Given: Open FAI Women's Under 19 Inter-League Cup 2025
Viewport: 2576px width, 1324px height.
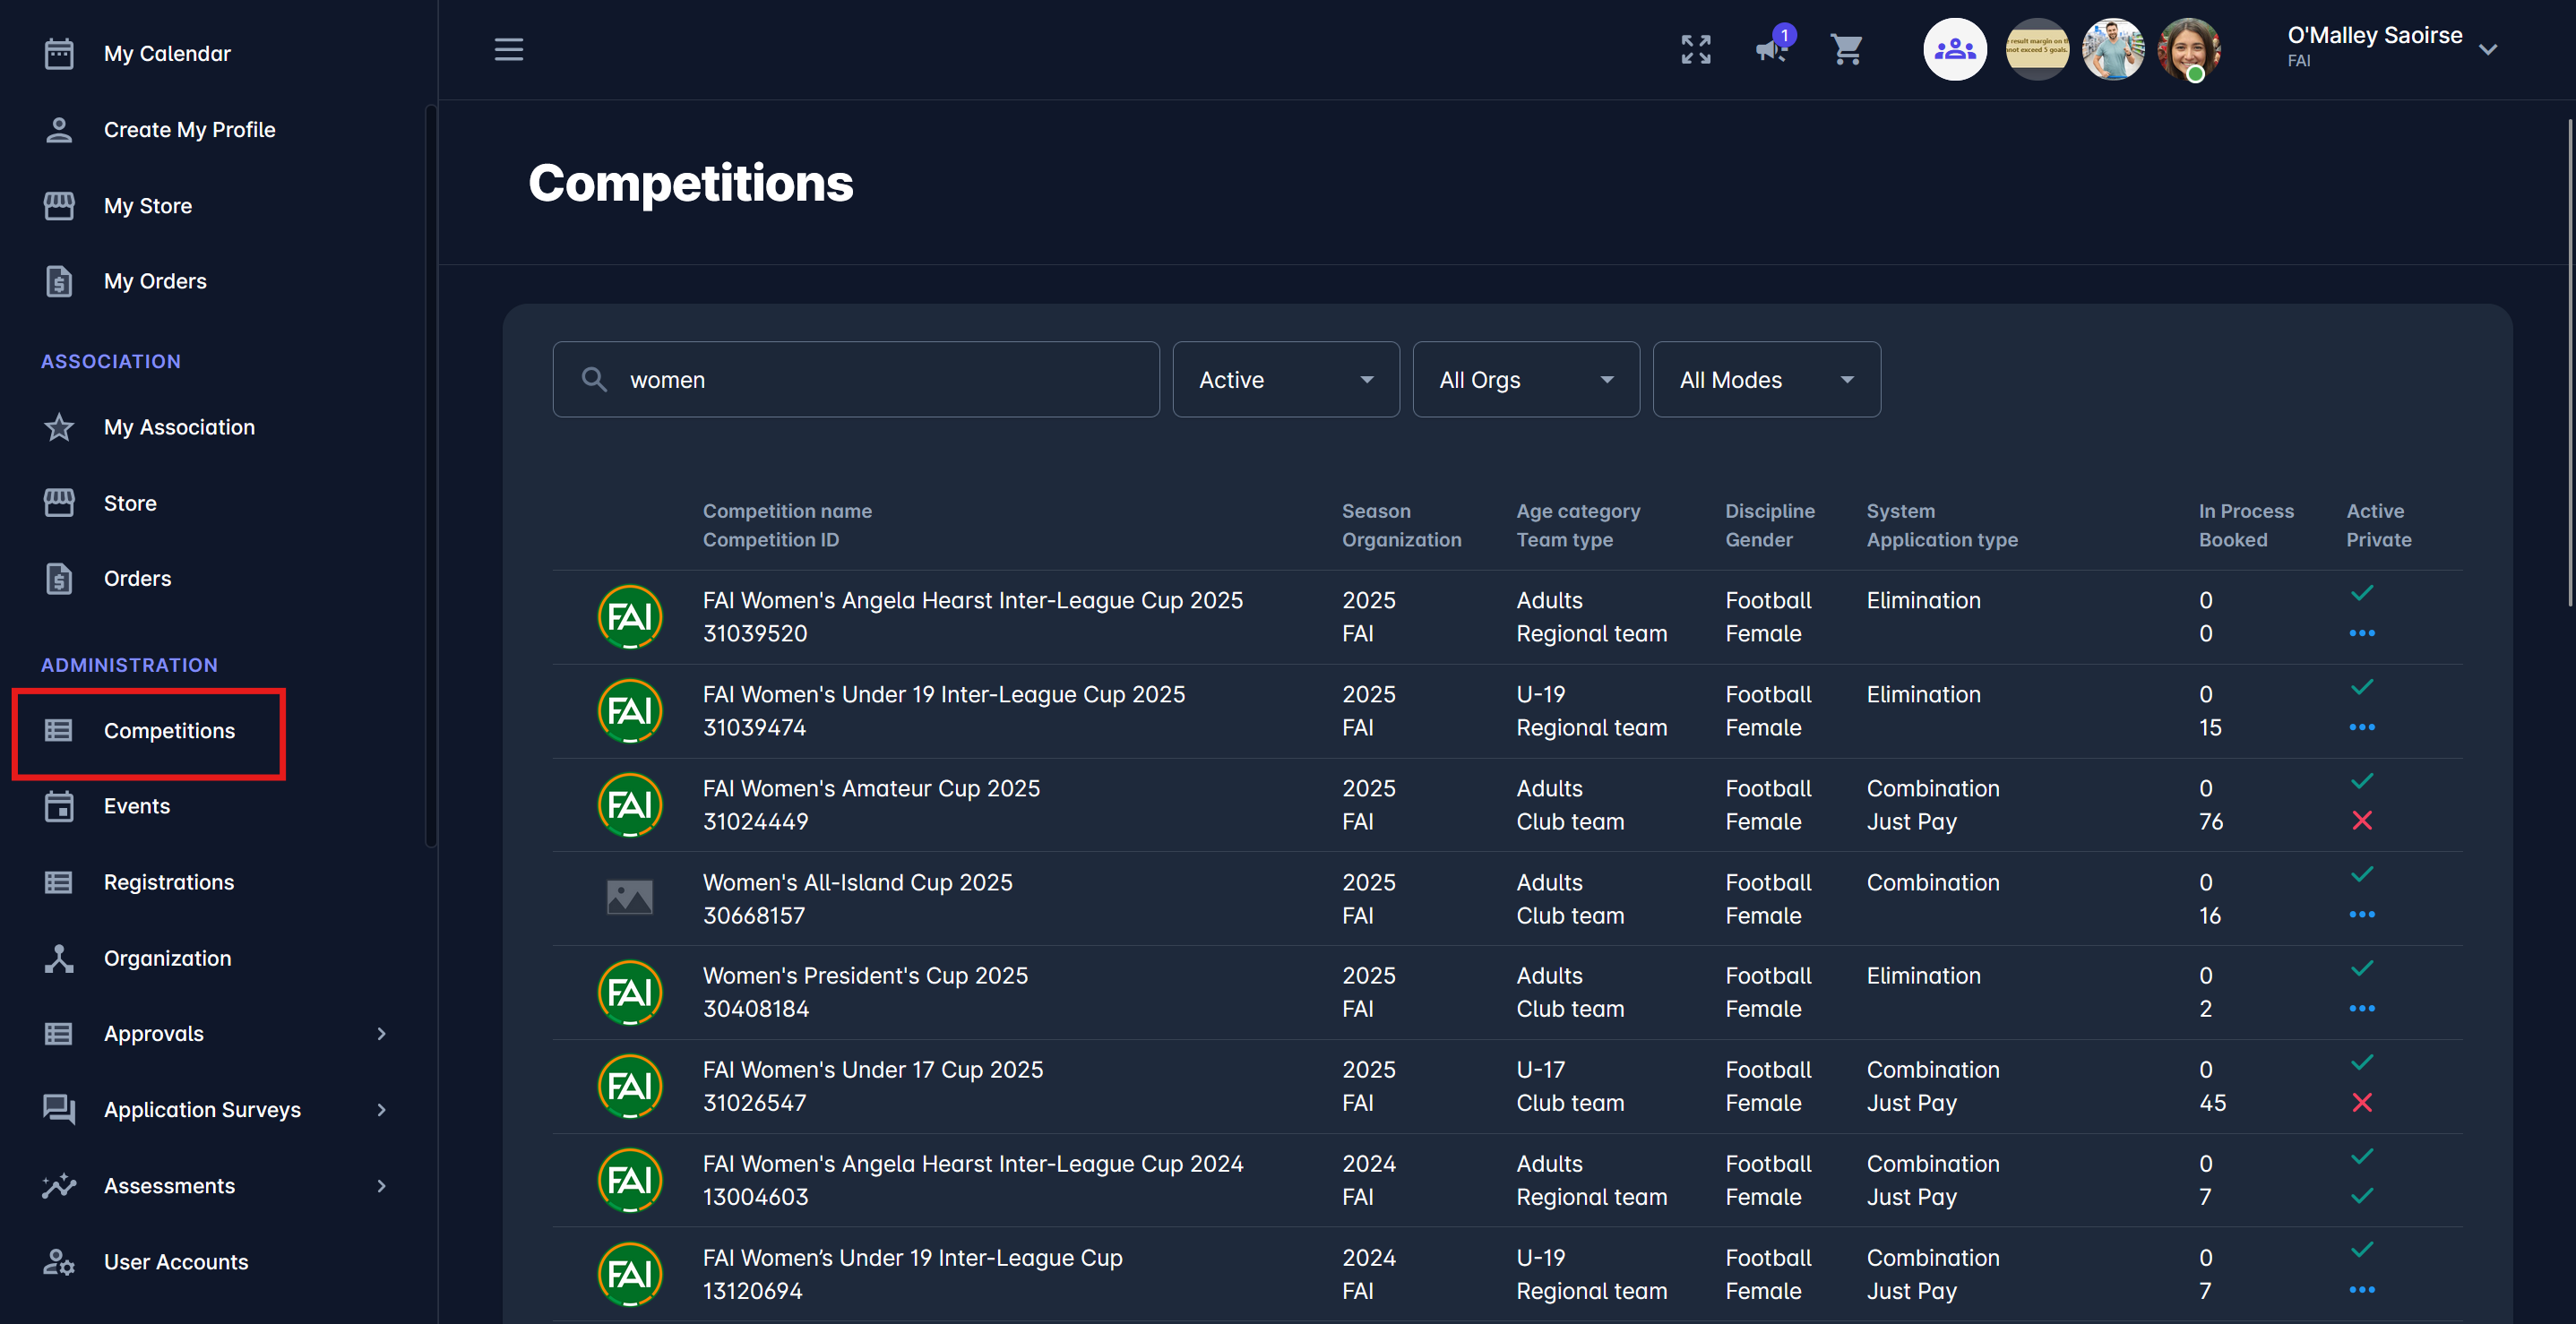Looking at the screenshot, I should [943, 694].
